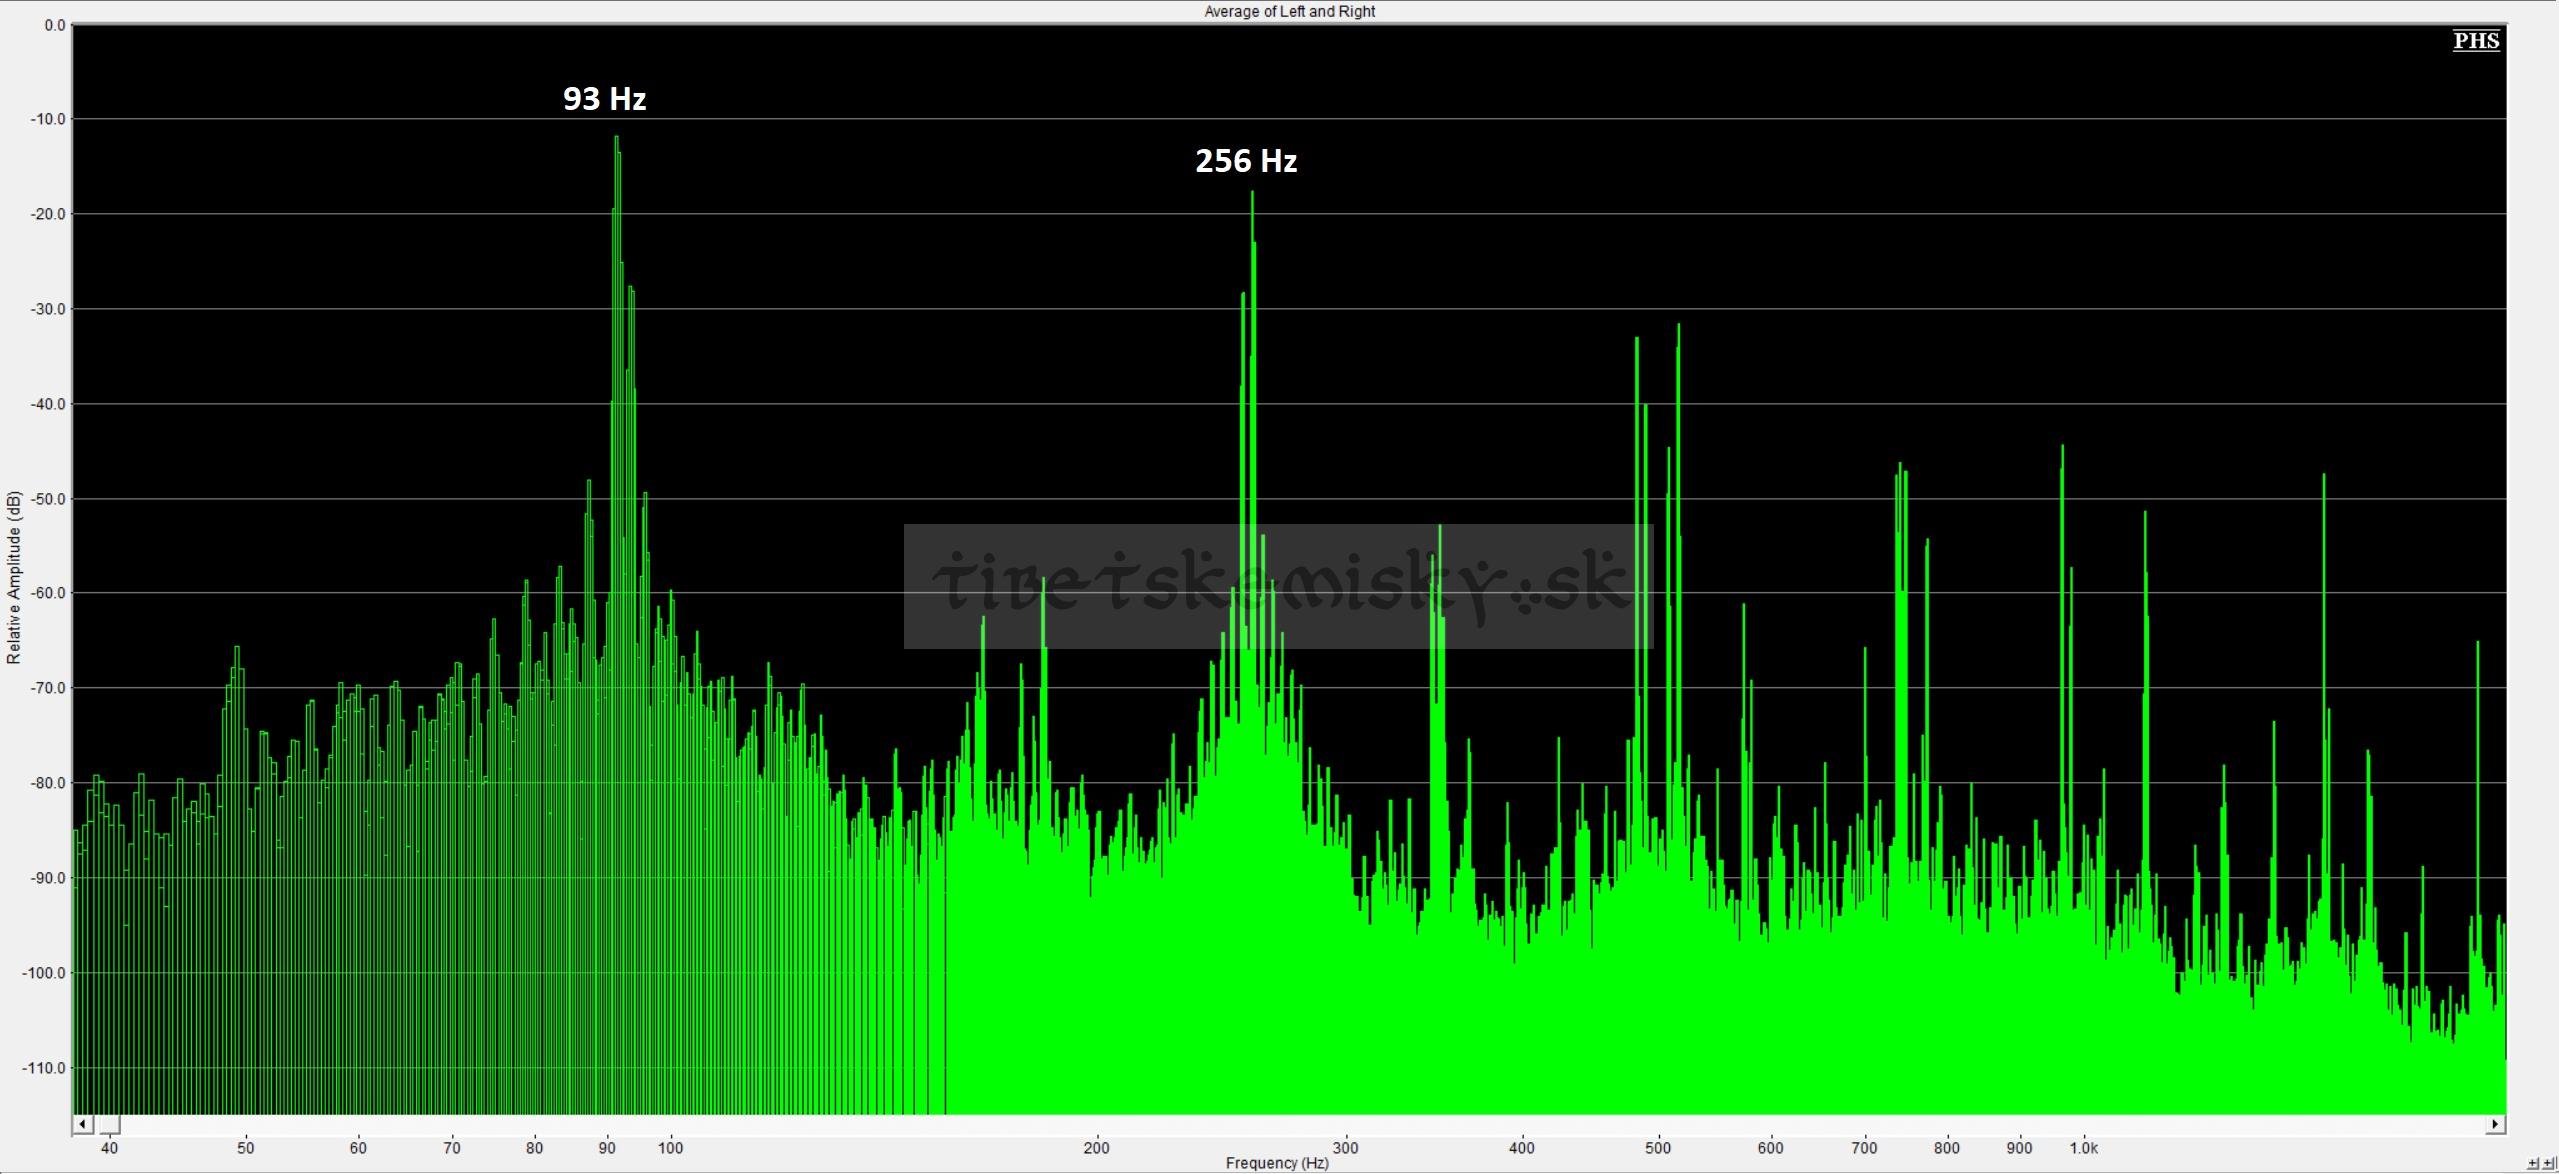The image size is (2559, 1174).
Task: Click the right arrow of frequency scrollbar
Action: (2496, 1124)
